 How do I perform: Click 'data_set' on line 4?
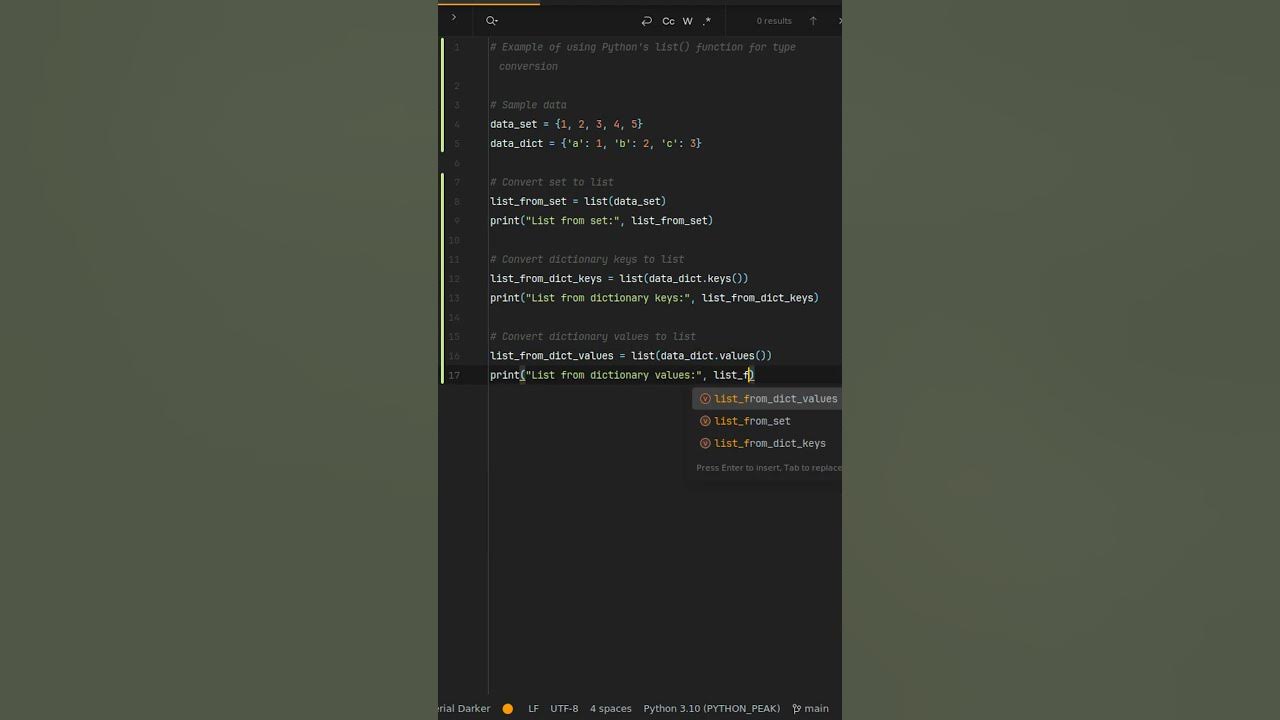513,124
